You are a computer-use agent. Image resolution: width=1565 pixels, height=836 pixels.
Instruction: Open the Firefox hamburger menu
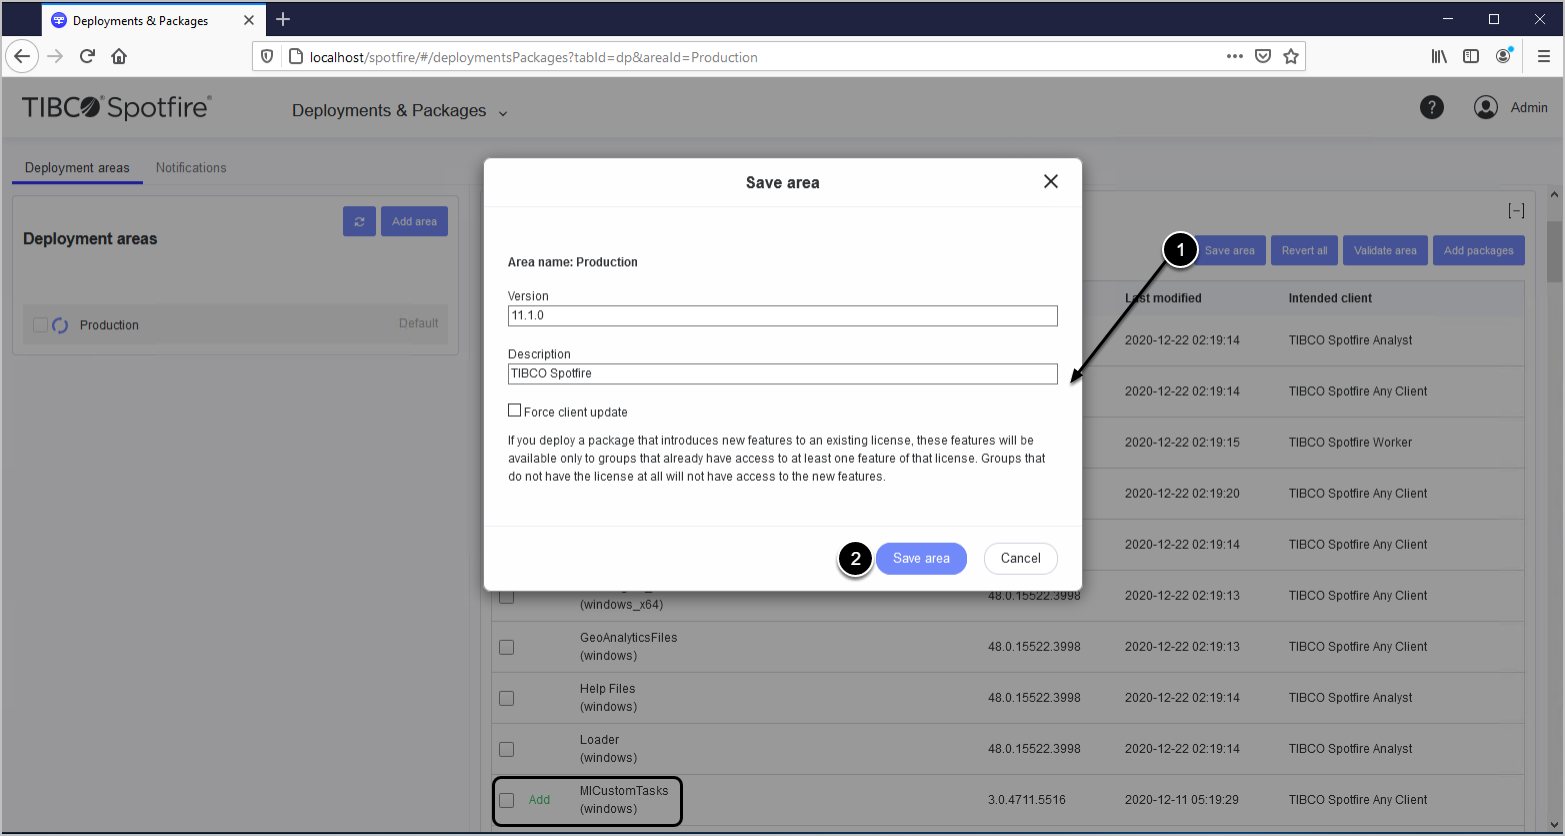(x=1543, y=57)
